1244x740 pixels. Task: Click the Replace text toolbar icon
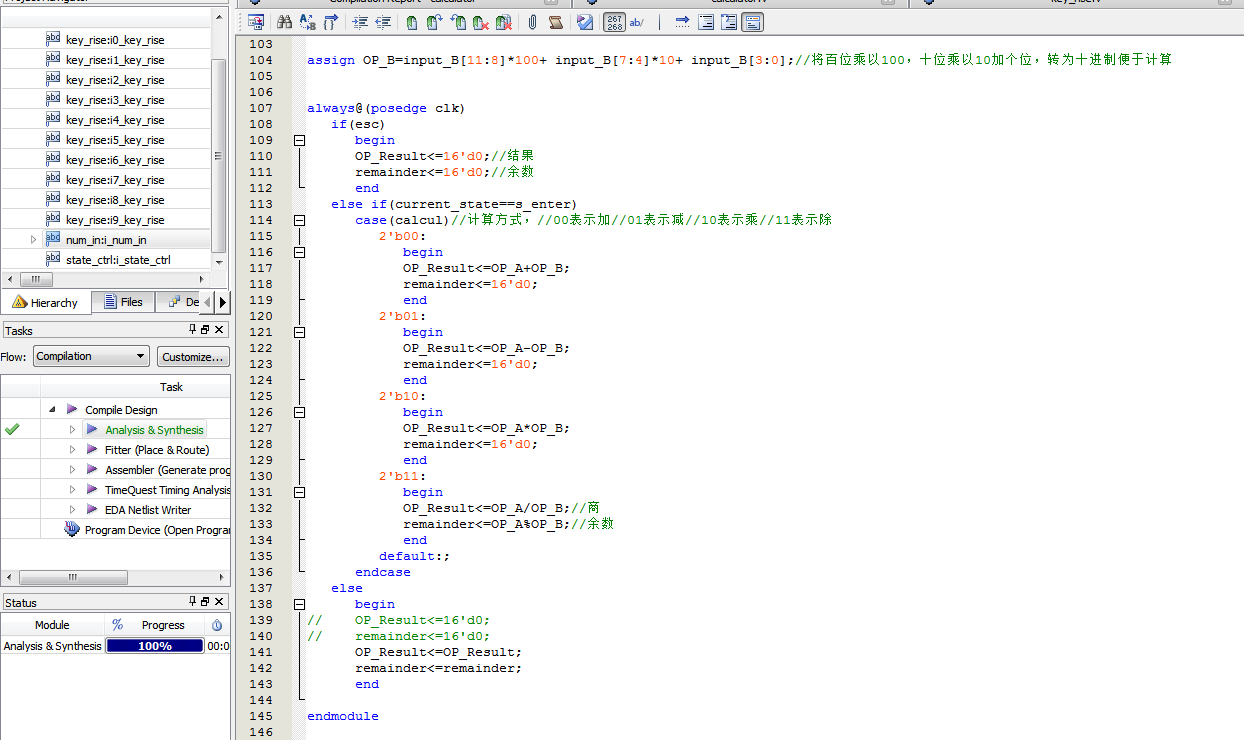click(x=307, y=22)
